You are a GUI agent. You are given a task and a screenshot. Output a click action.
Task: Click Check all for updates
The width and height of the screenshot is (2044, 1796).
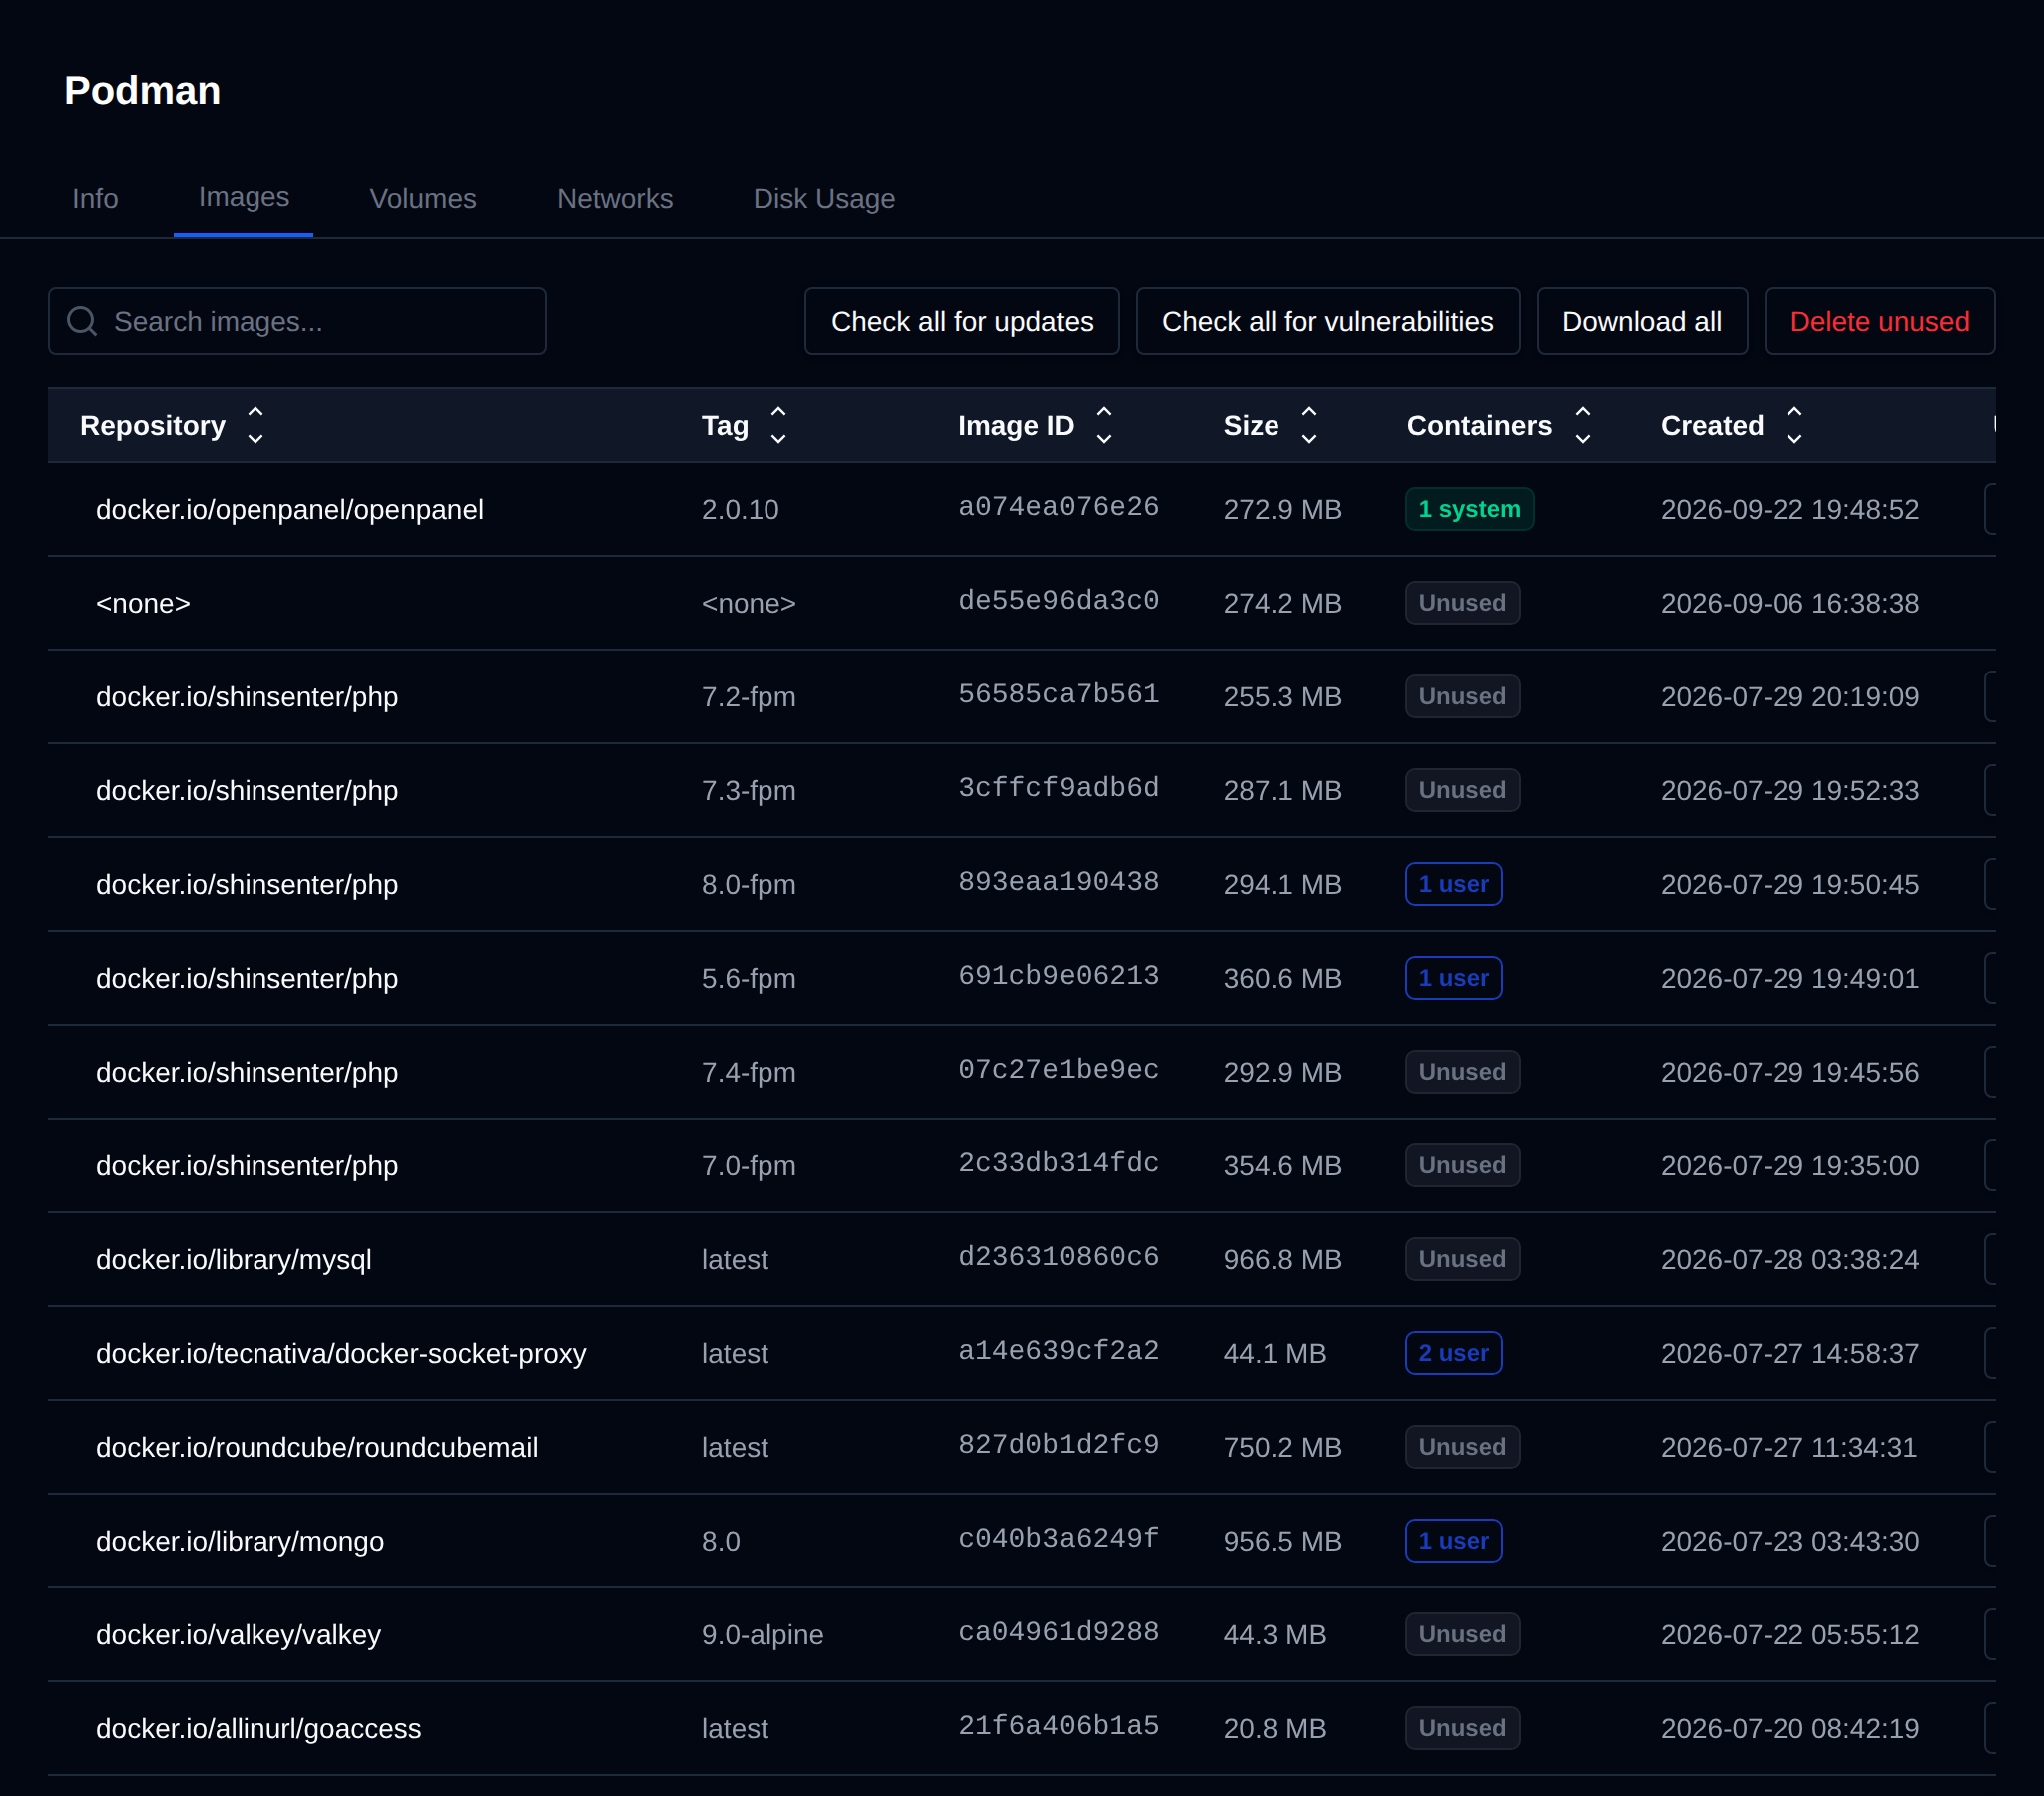[962, 321]
